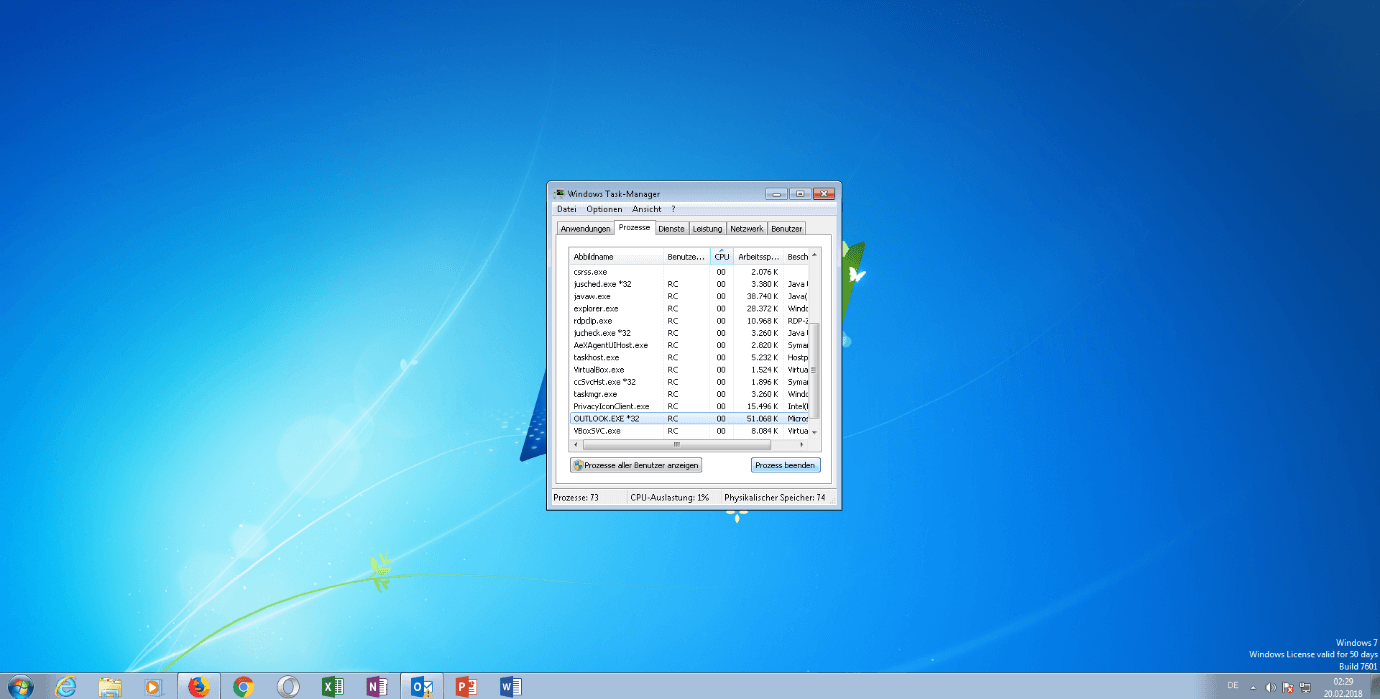Open the ? help menu
Image resolution: width=1380 pixels, height=699 pixels.
click(673, 209)
